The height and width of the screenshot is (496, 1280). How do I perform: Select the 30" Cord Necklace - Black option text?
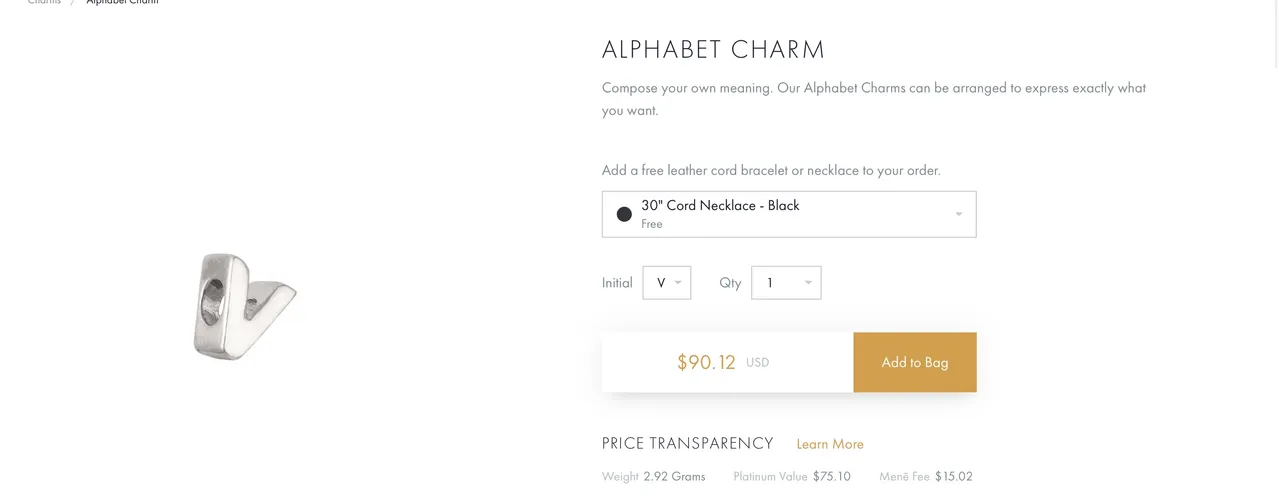720,205
